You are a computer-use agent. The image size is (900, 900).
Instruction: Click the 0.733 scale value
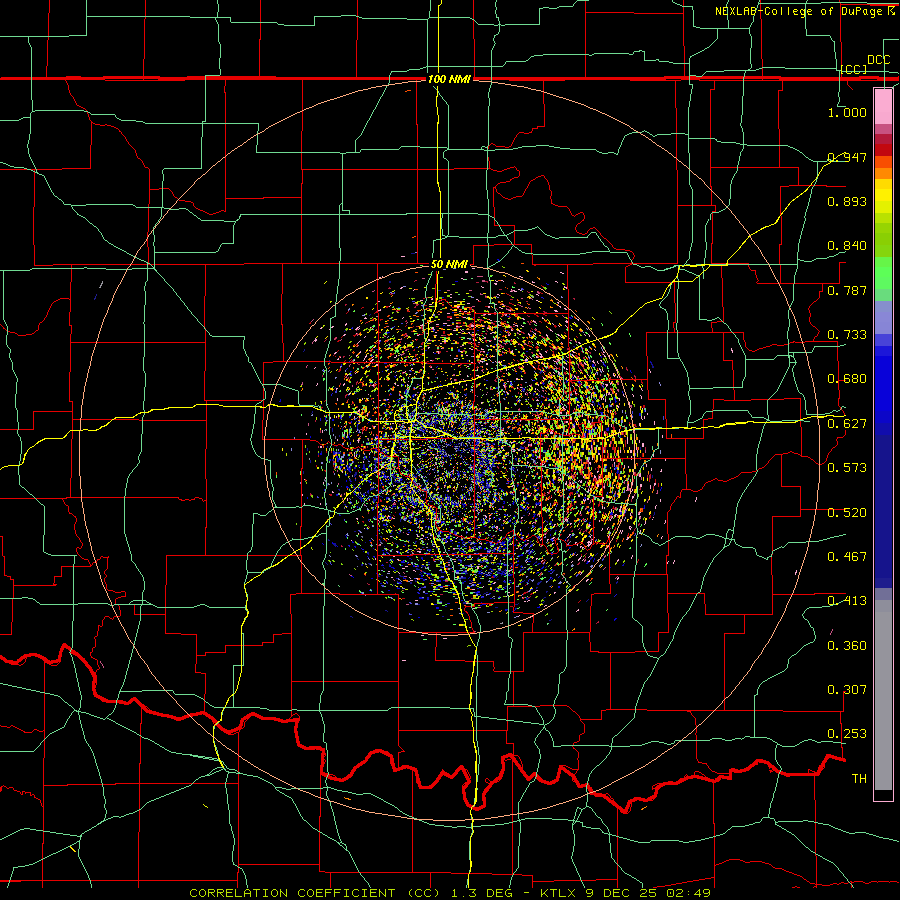(x=847, y=334)
